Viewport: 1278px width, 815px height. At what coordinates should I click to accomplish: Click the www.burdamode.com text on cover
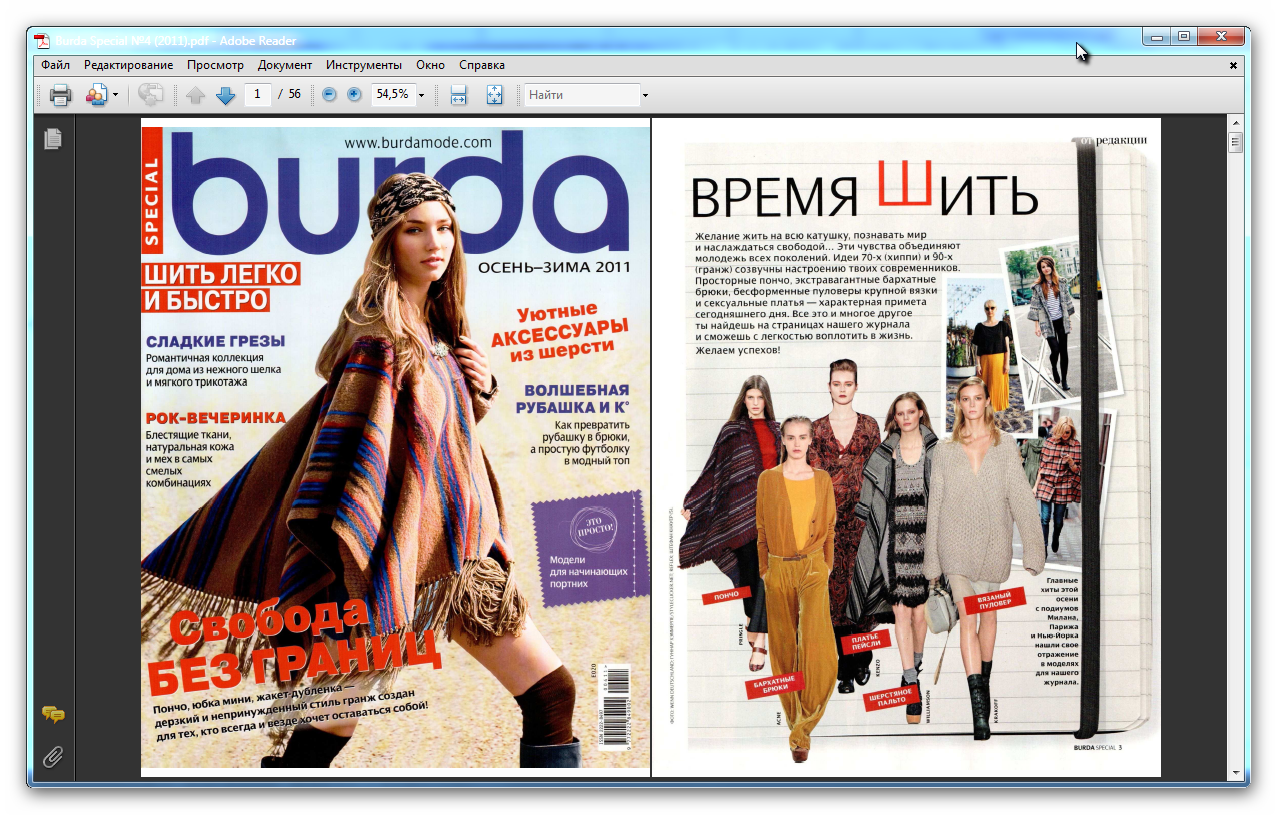pos(418,142)
